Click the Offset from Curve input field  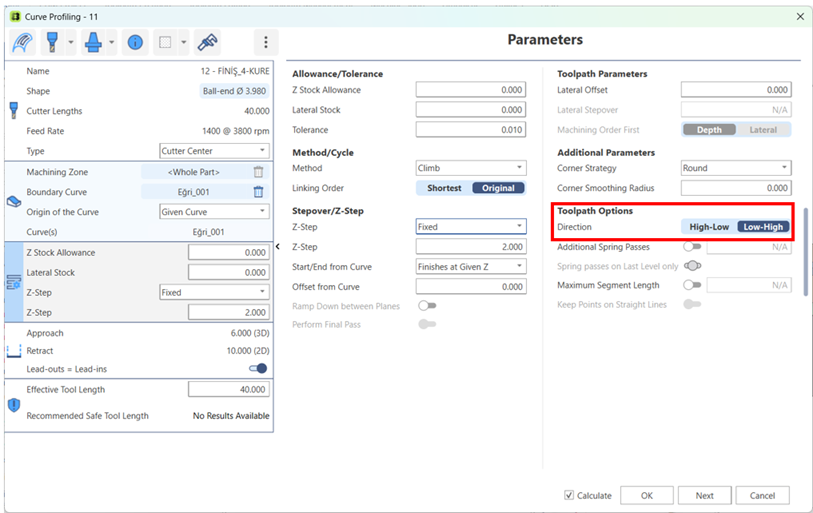471,287
